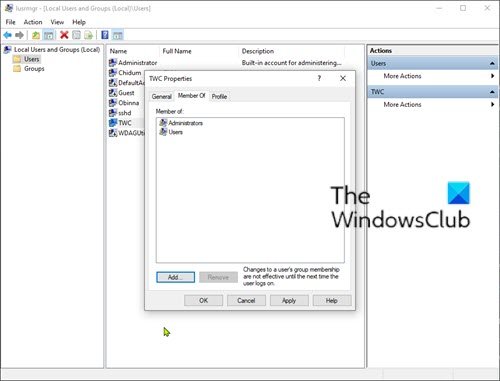
Task: Sort by the Description column header
Action: [258, 51]
